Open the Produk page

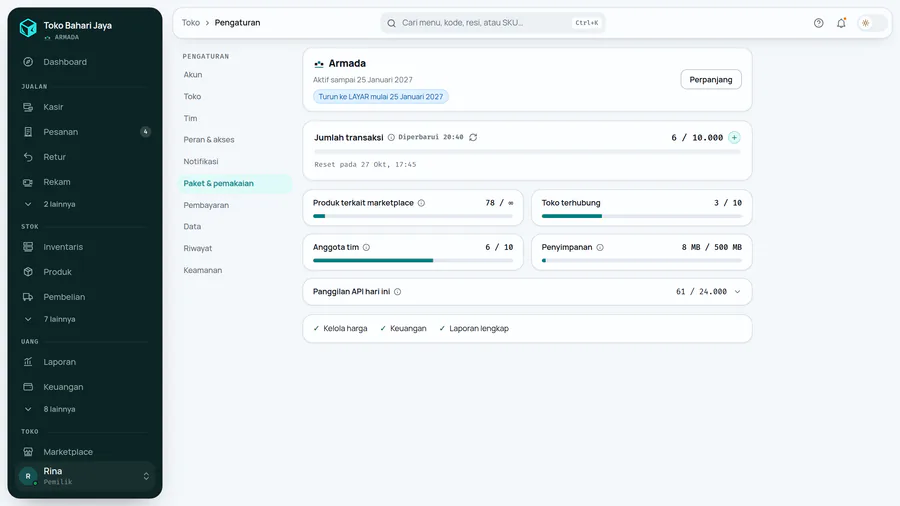[x=85, y=272]
